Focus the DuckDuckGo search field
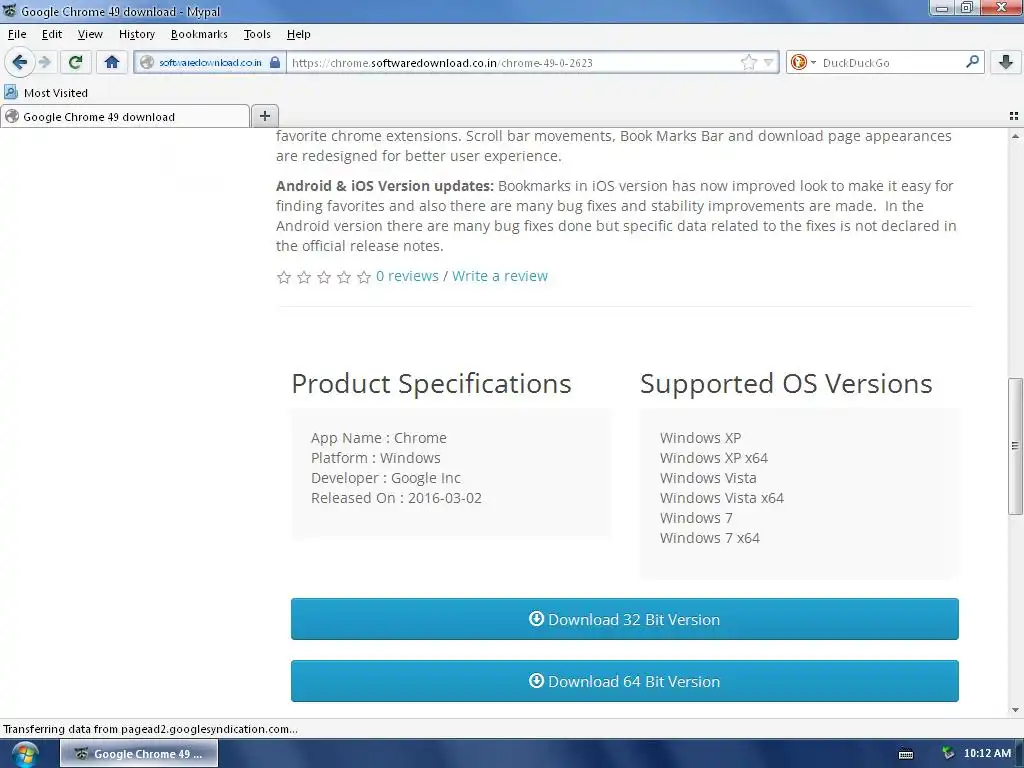The width and height of the screenshot is (1024, 768). (890, 63)
